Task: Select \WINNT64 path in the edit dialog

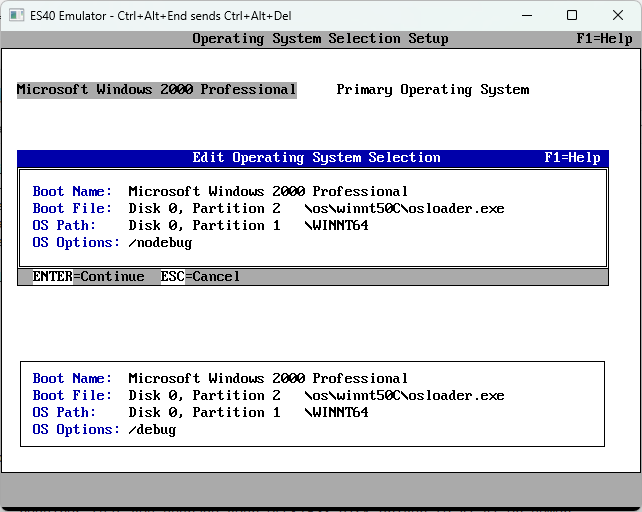Action: (x=337, y=226)
